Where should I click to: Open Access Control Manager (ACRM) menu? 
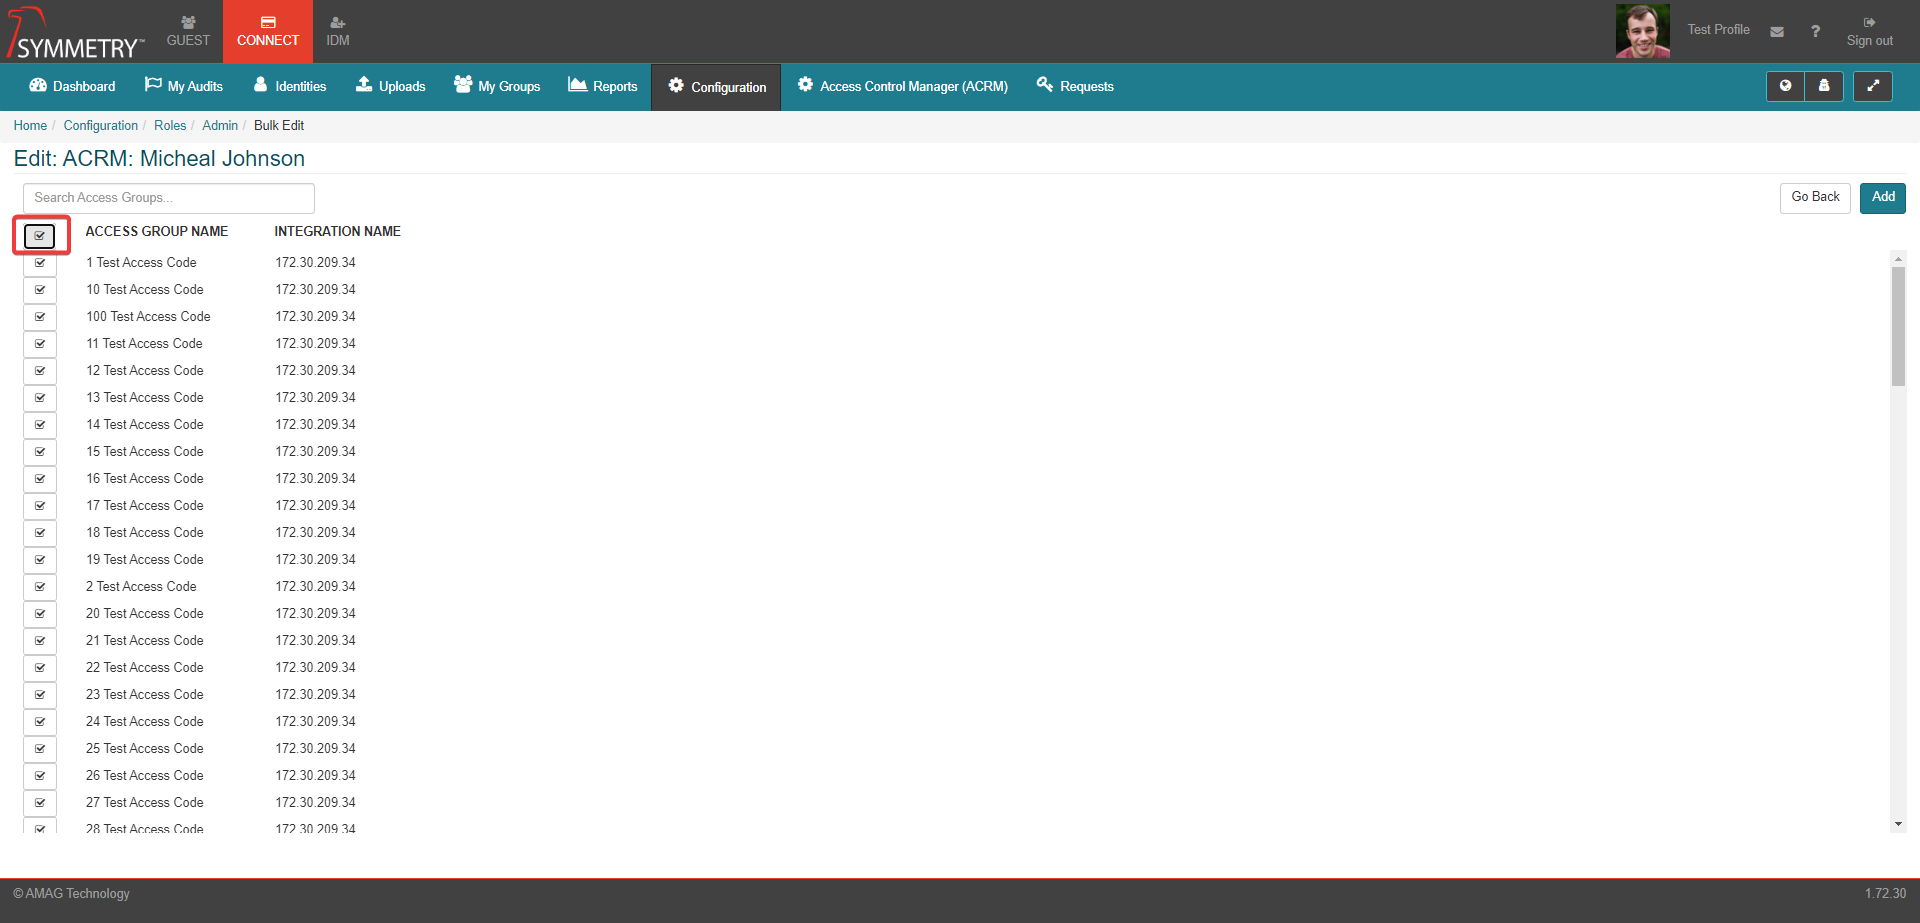pyautogui.click(x=903, y=86)
